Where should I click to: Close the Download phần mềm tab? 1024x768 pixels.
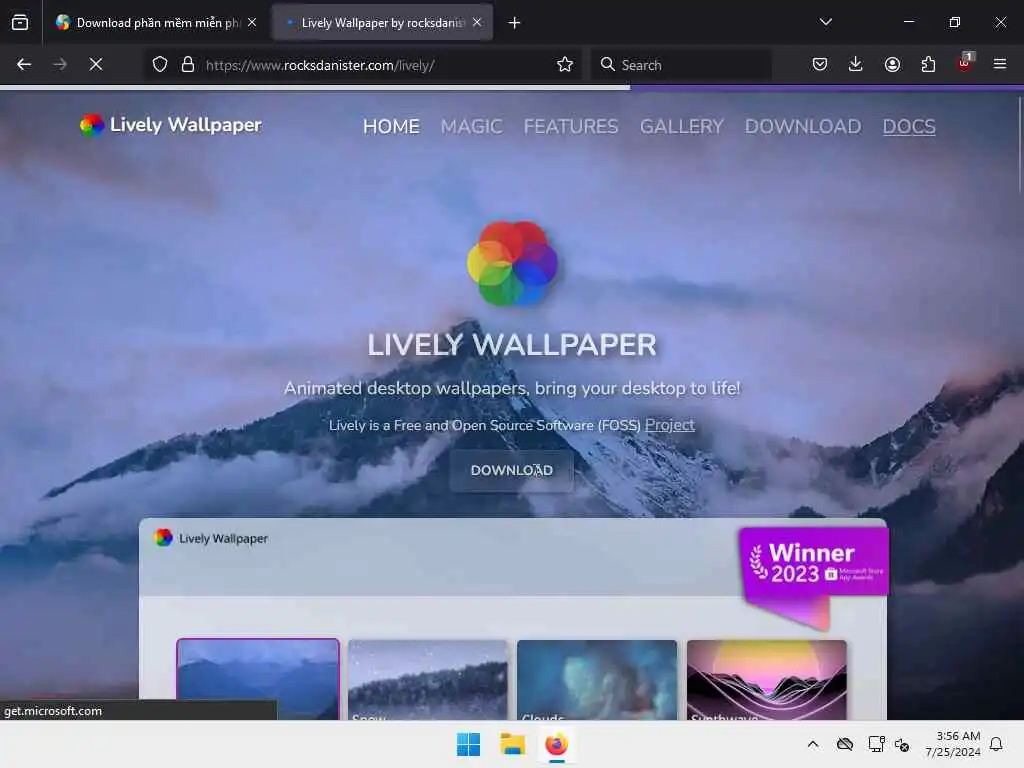click(x=251, y=22)
